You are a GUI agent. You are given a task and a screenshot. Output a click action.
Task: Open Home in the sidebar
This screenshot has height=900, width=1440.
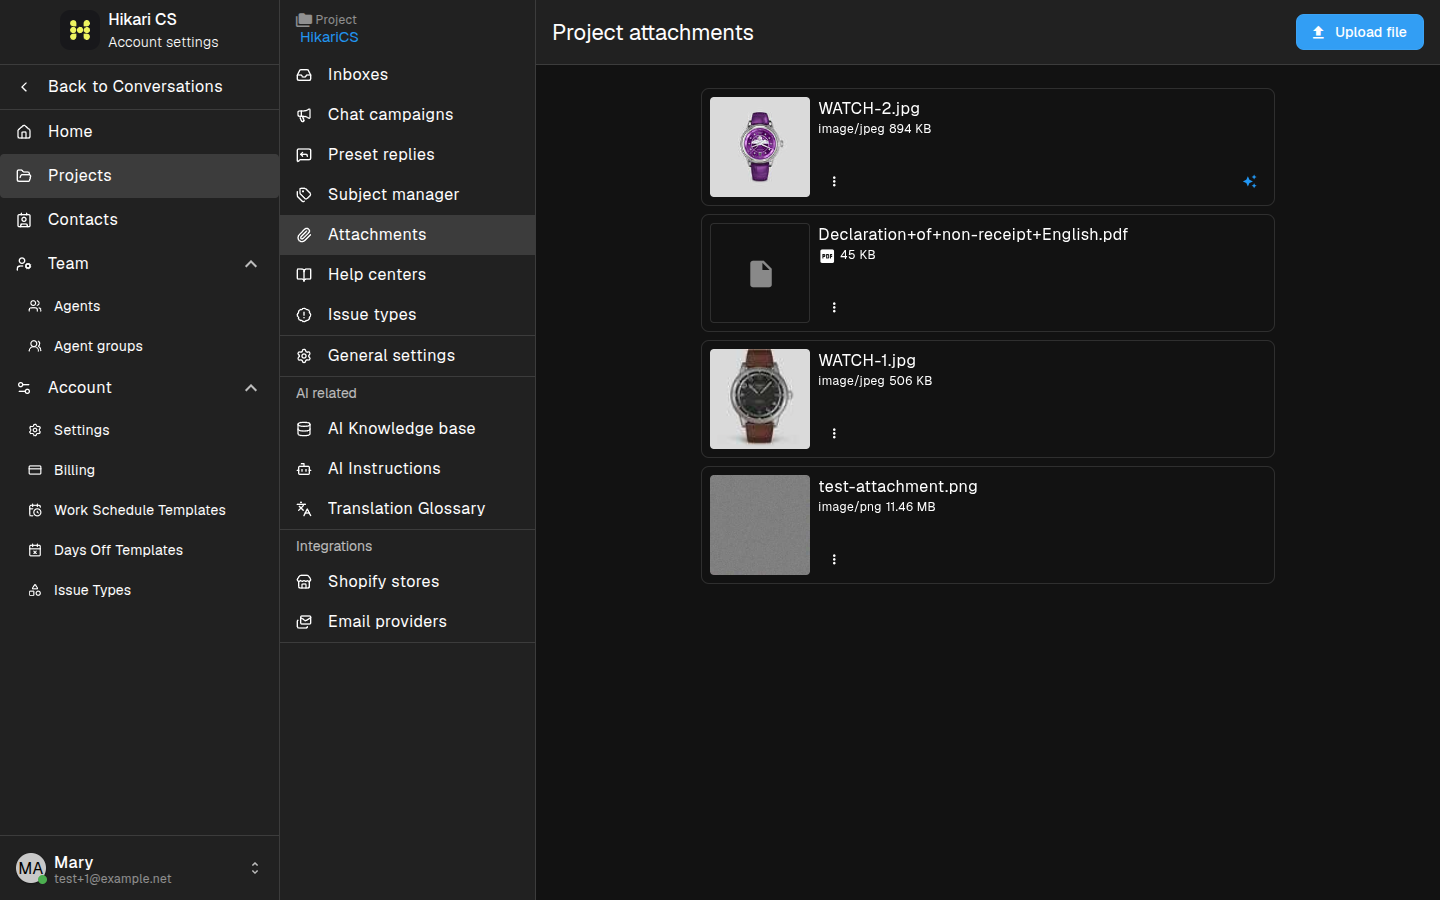pos(140,132)
